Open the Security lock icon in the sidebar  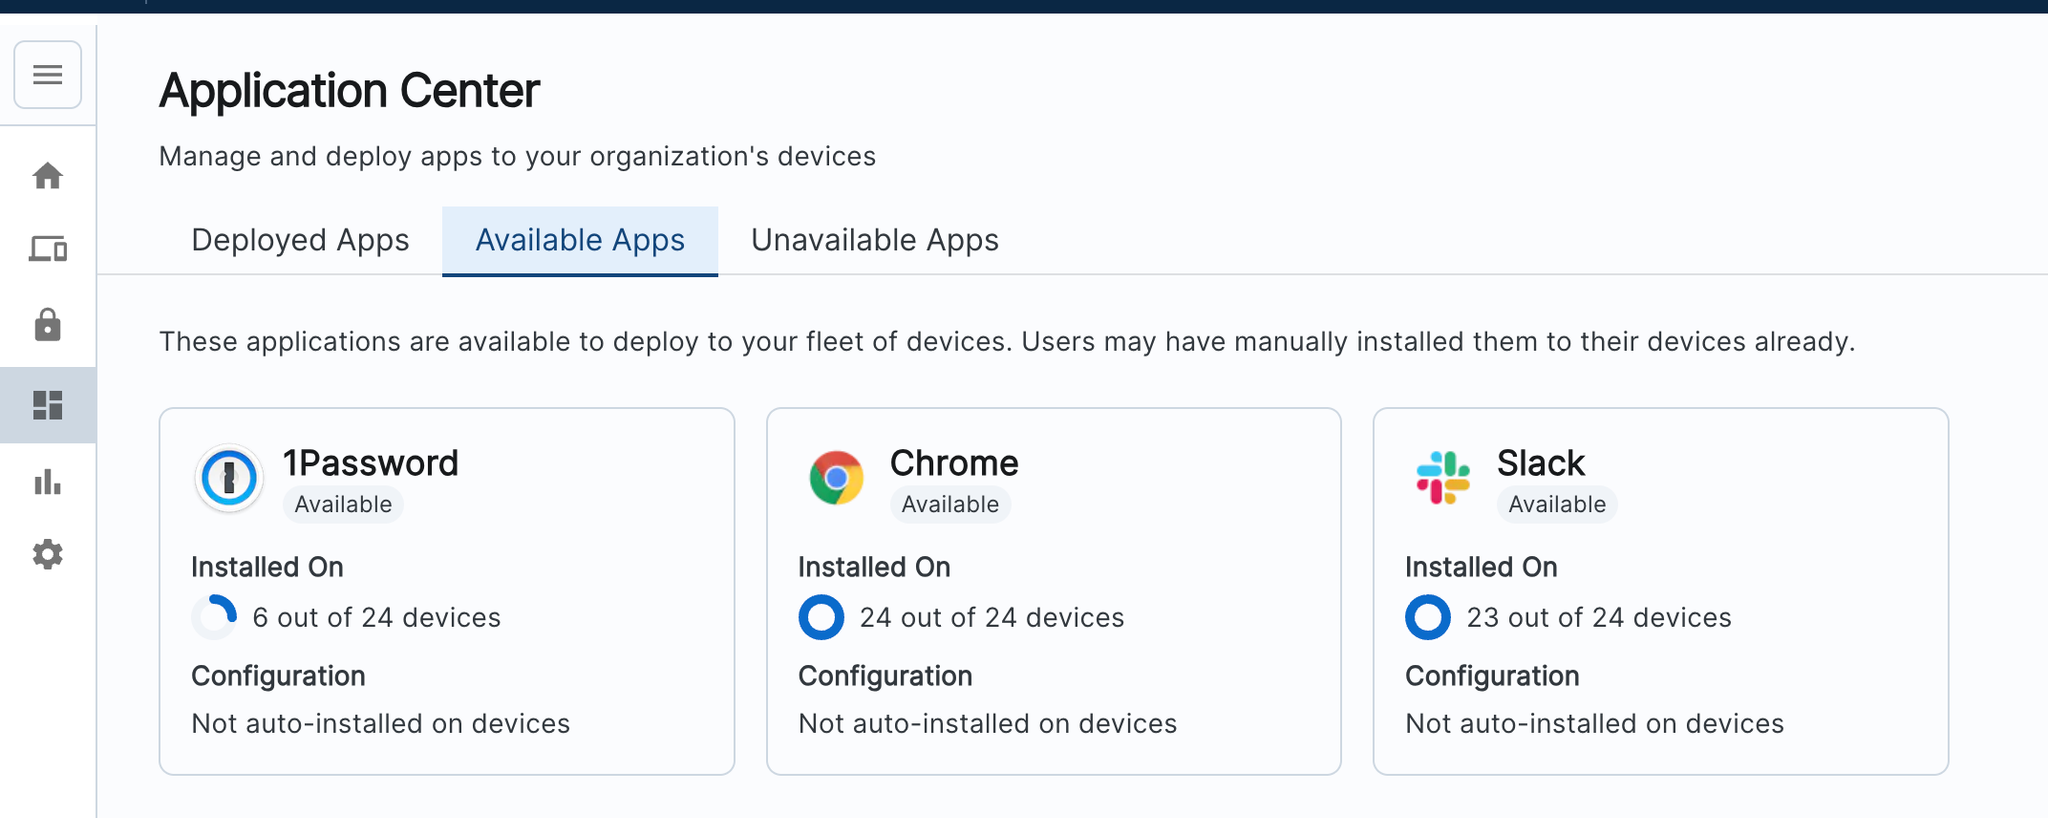[x=47, y=326]
